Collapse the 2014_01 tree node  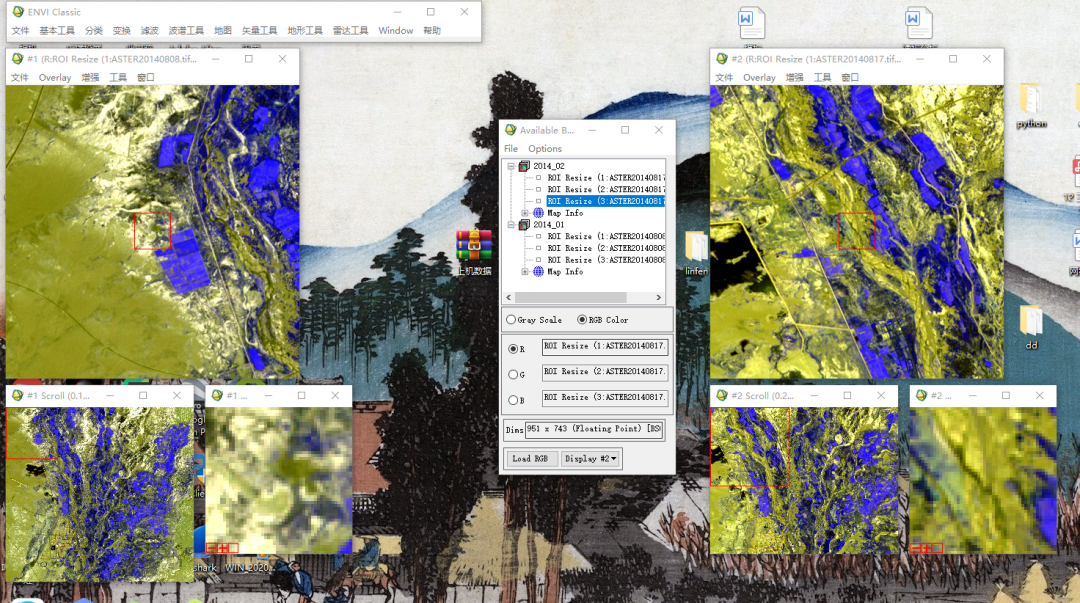pos(511,225)
